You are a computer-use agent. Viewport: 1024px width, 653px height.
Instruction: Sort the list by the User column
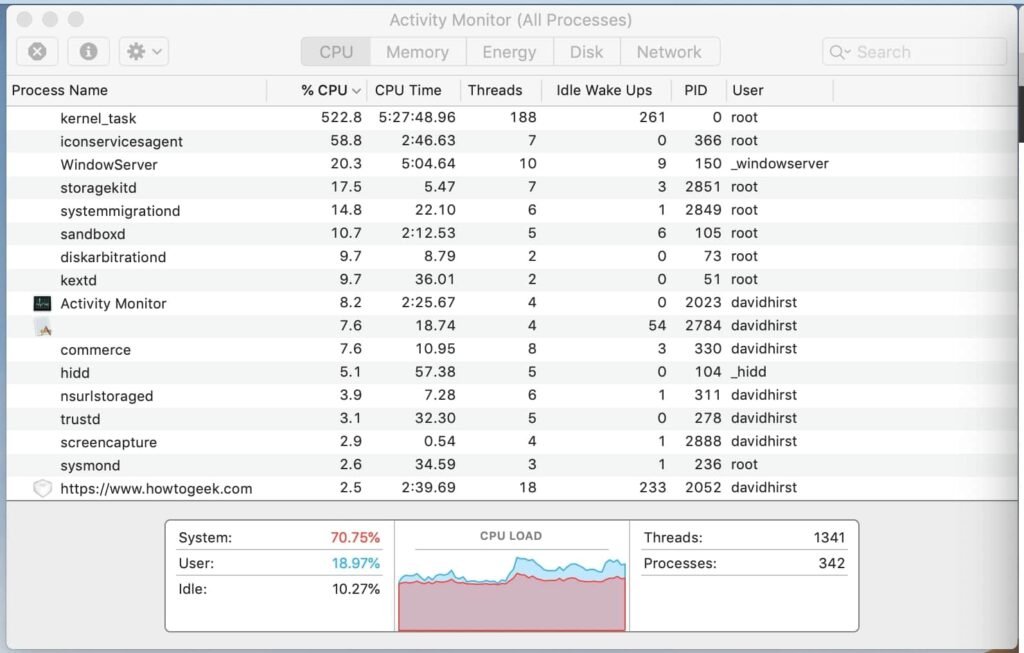tap(747, 90)
